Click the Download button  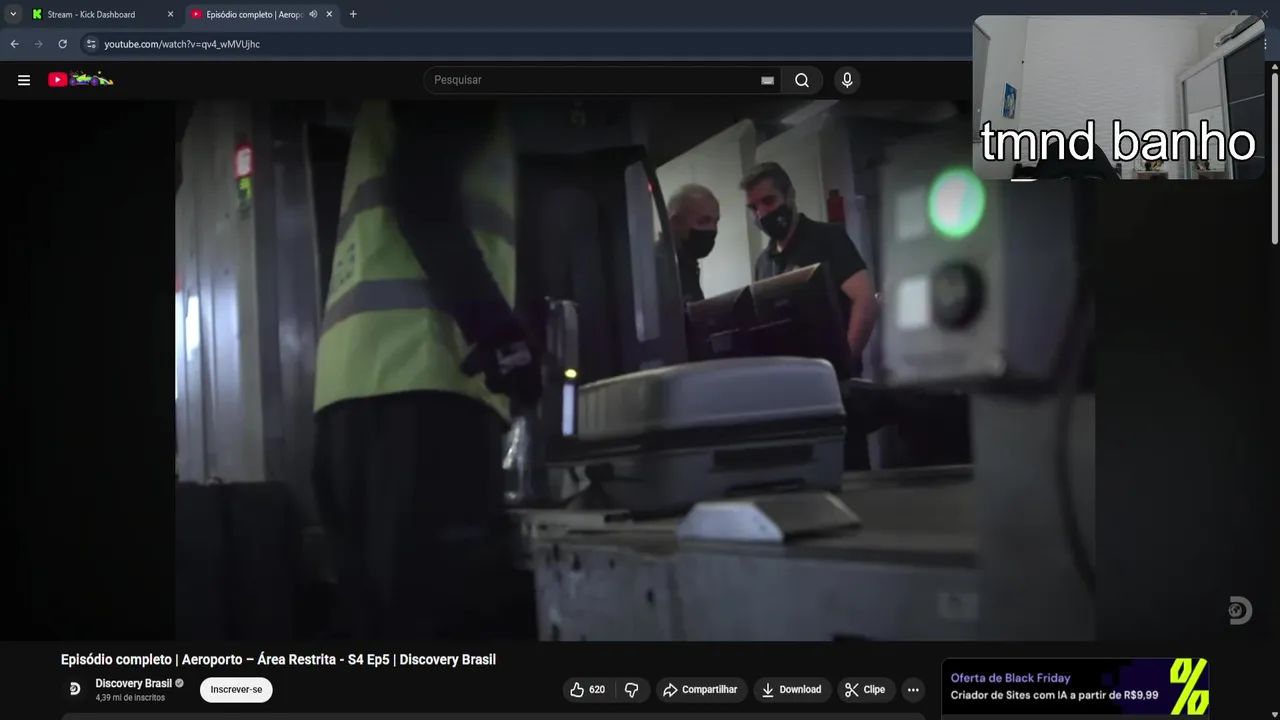click(791, 689)
